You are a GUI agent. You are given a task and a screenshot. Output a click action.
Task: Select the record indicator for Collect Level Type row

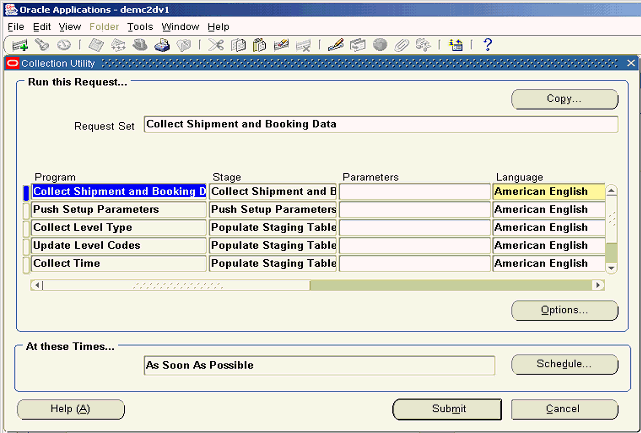click(26, 228)
